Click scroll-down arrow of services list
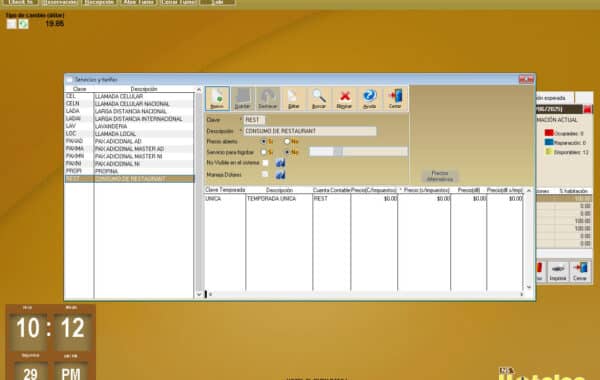 [x=199, y=295]
